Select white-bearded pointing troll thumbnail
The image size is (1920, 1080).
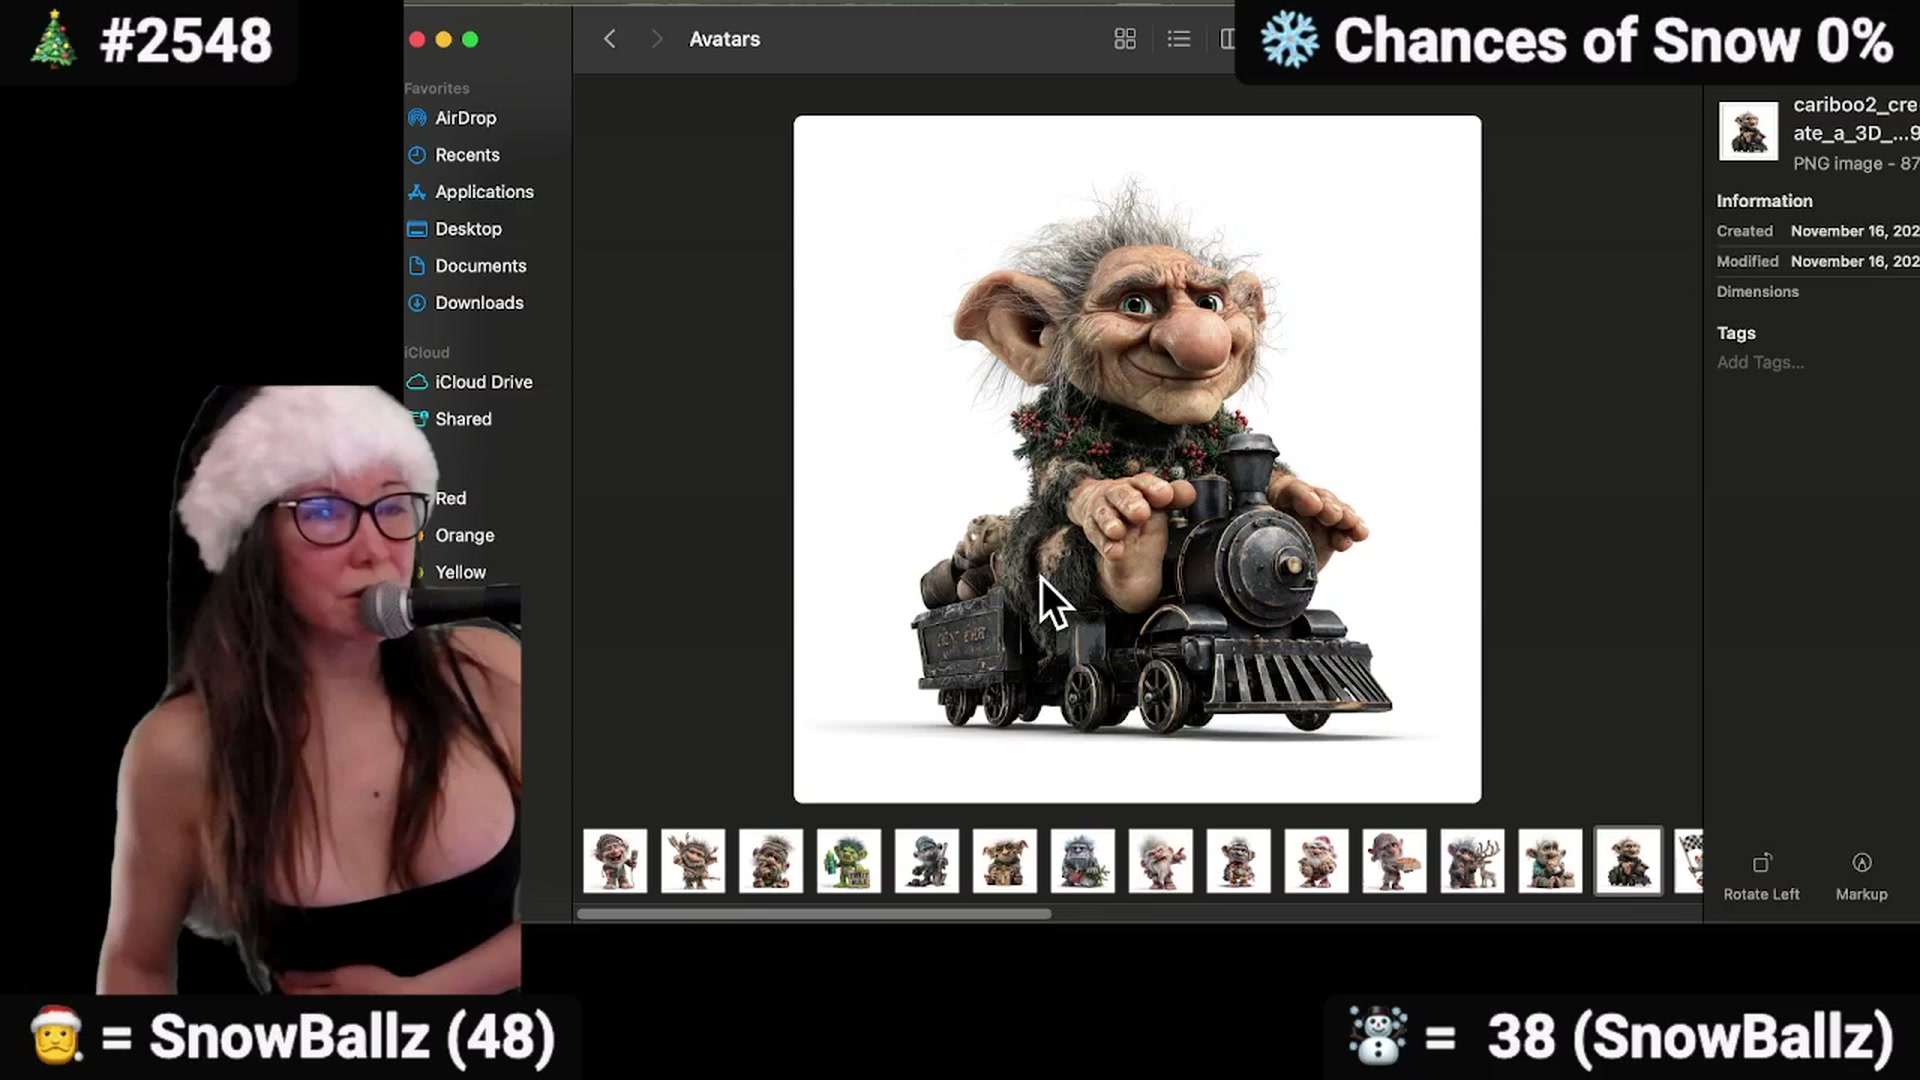(1160, 860)
